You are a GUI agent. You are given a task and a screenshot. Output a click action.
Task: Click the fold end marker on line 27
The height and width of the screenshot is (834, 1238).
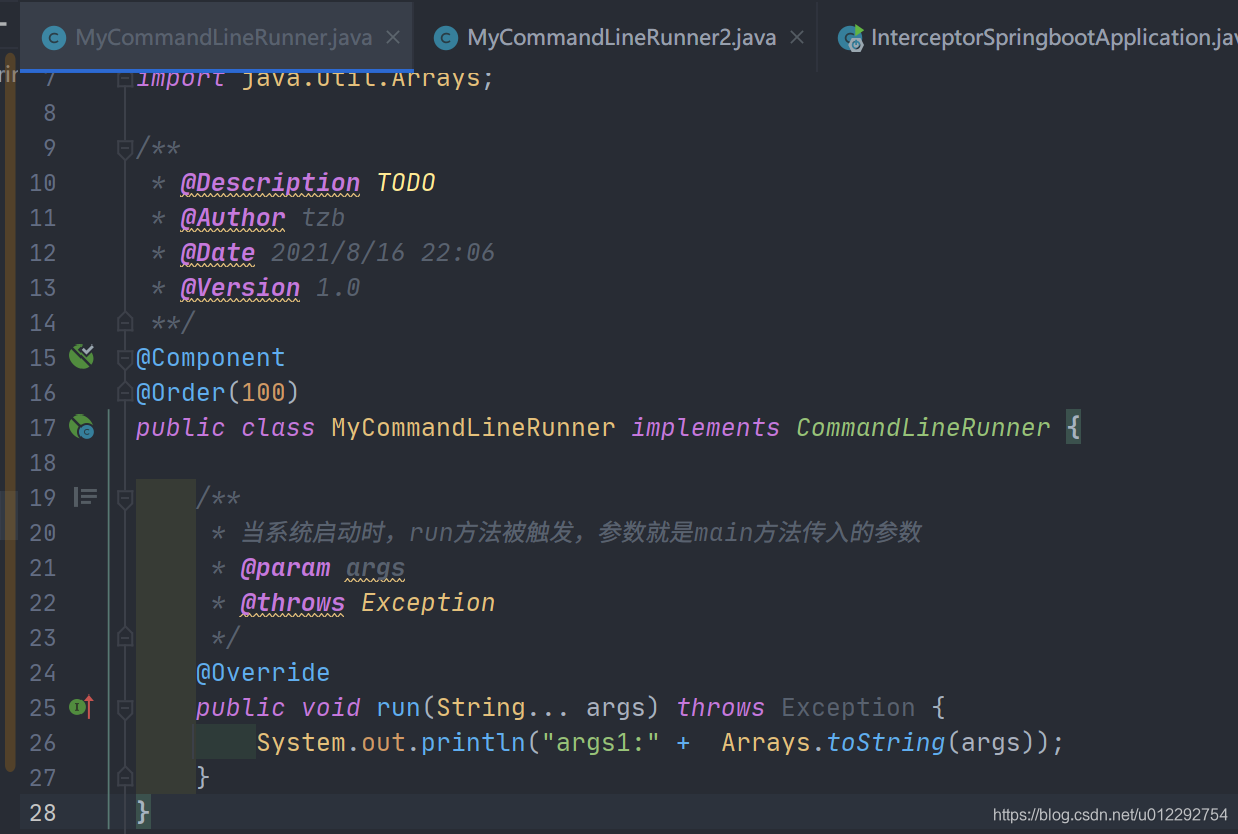point(125,777)
